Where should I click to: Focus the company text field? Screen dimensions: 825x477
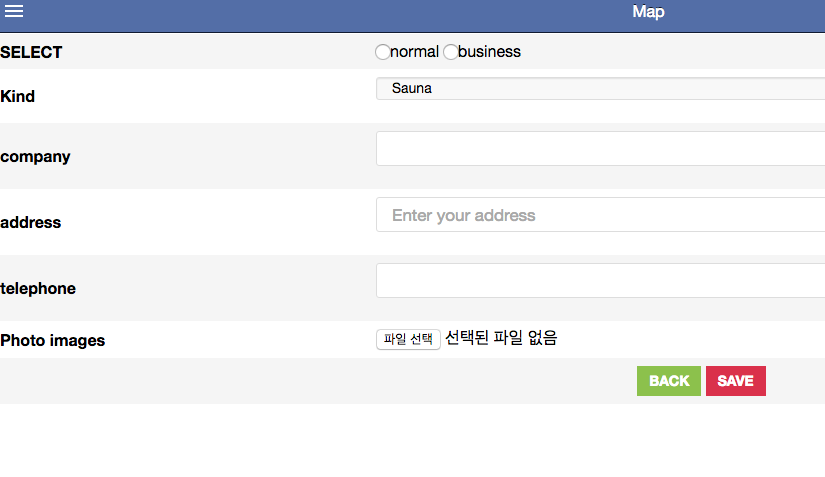pyautogui.click(x=600, y=149)
